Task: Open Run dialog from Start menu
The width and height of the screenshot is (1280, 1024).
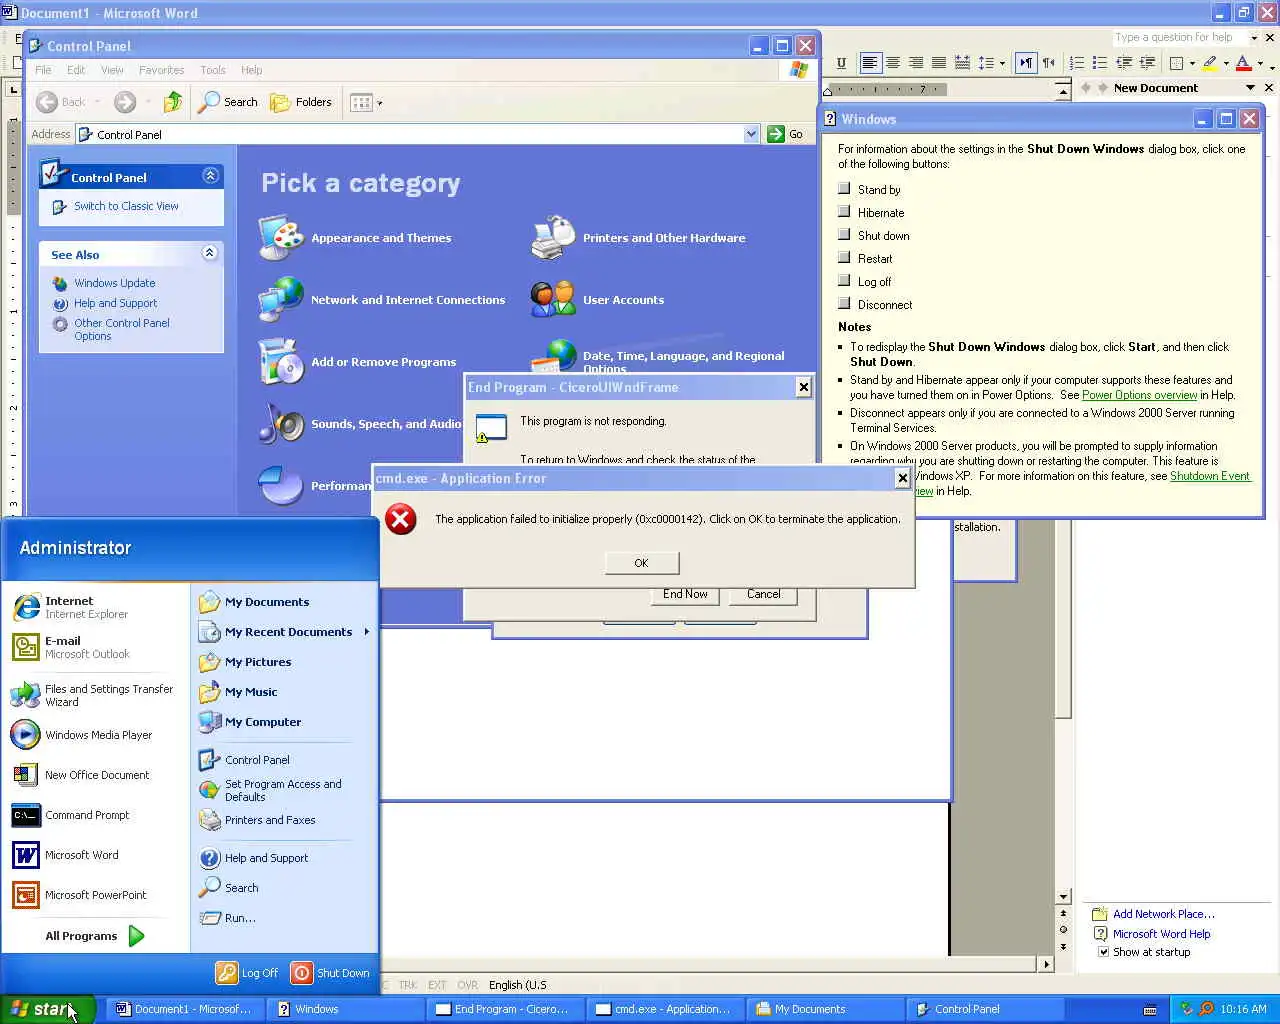Action: 228,918
